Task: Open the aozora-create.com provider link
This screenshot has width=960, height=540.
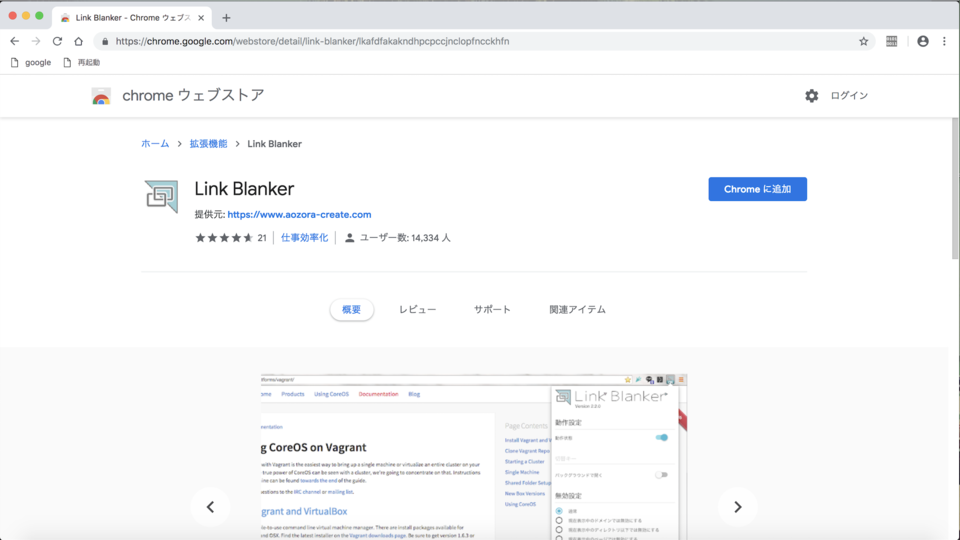Action: [299, 214]
